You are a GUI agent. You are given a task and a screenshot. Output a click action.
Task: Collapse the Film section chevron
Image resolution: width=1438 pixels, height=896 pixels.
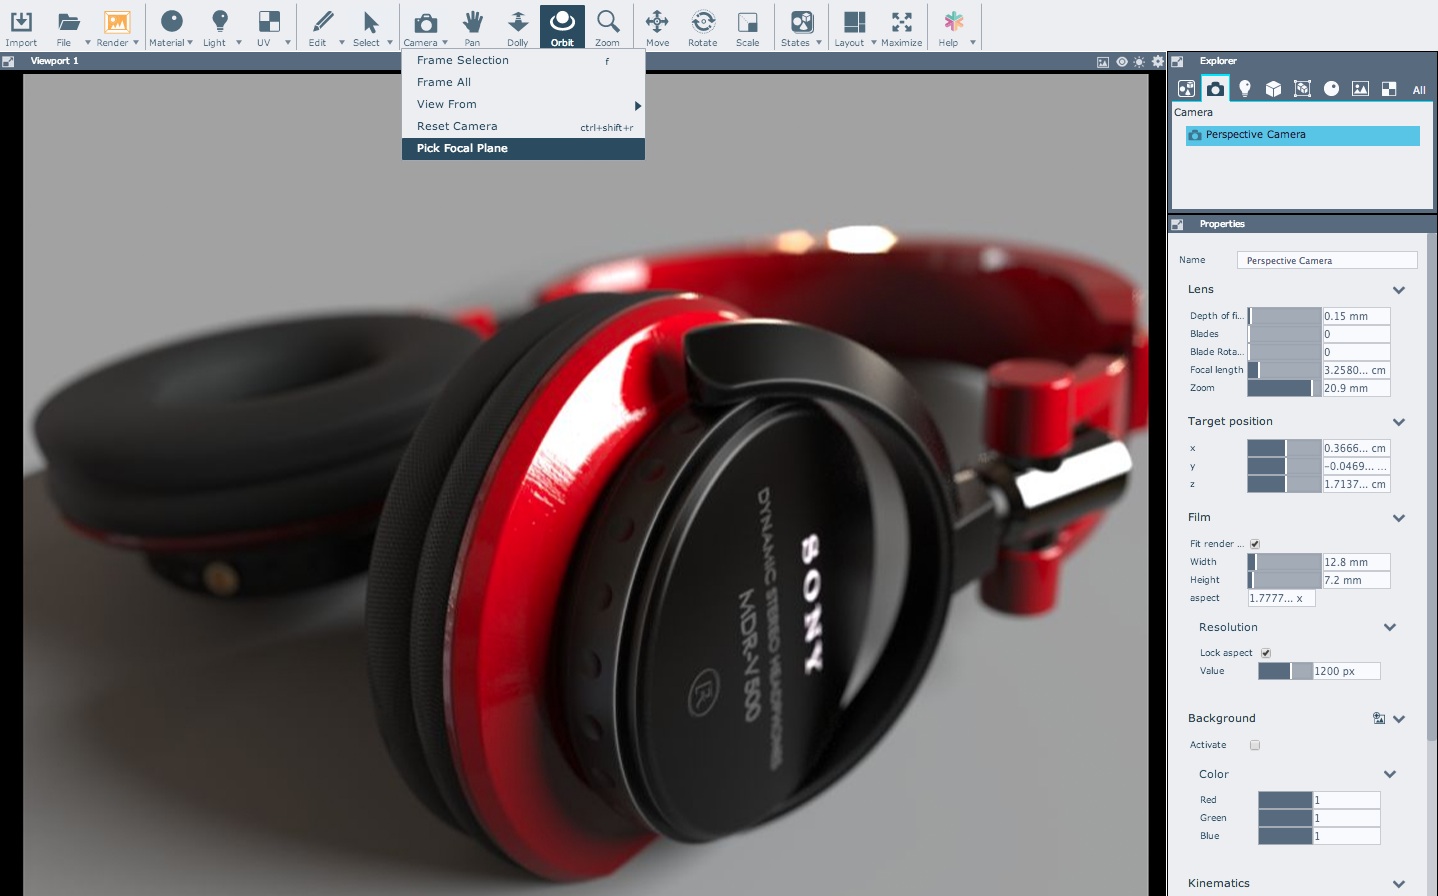pyautogui.click(x=1399, y=518)
